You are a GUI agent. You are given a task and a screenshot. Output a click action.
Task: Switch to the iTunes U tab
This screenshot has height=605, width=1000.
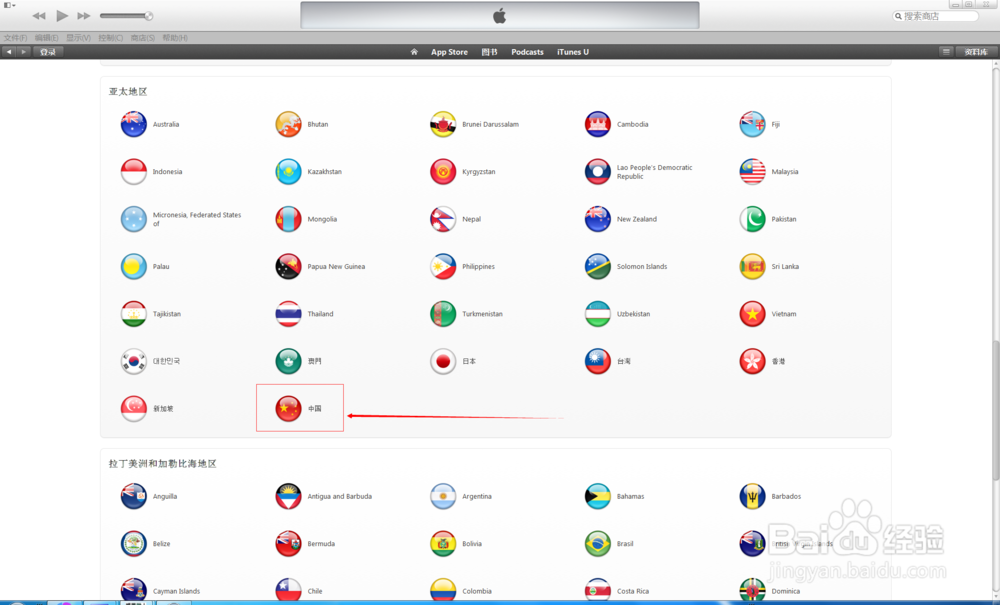pyautogui.click(x=573, y=52)
